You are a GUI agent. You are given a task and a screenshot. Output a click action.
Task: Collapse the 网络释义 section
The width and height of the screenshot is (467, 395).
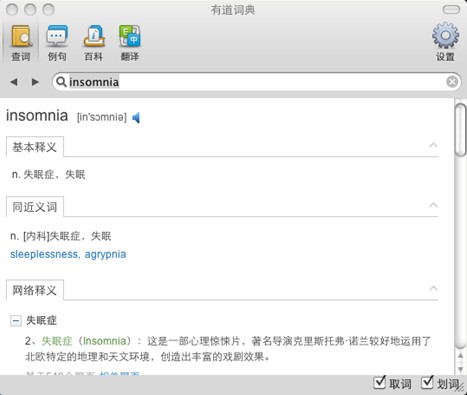[x=433, y=289]
